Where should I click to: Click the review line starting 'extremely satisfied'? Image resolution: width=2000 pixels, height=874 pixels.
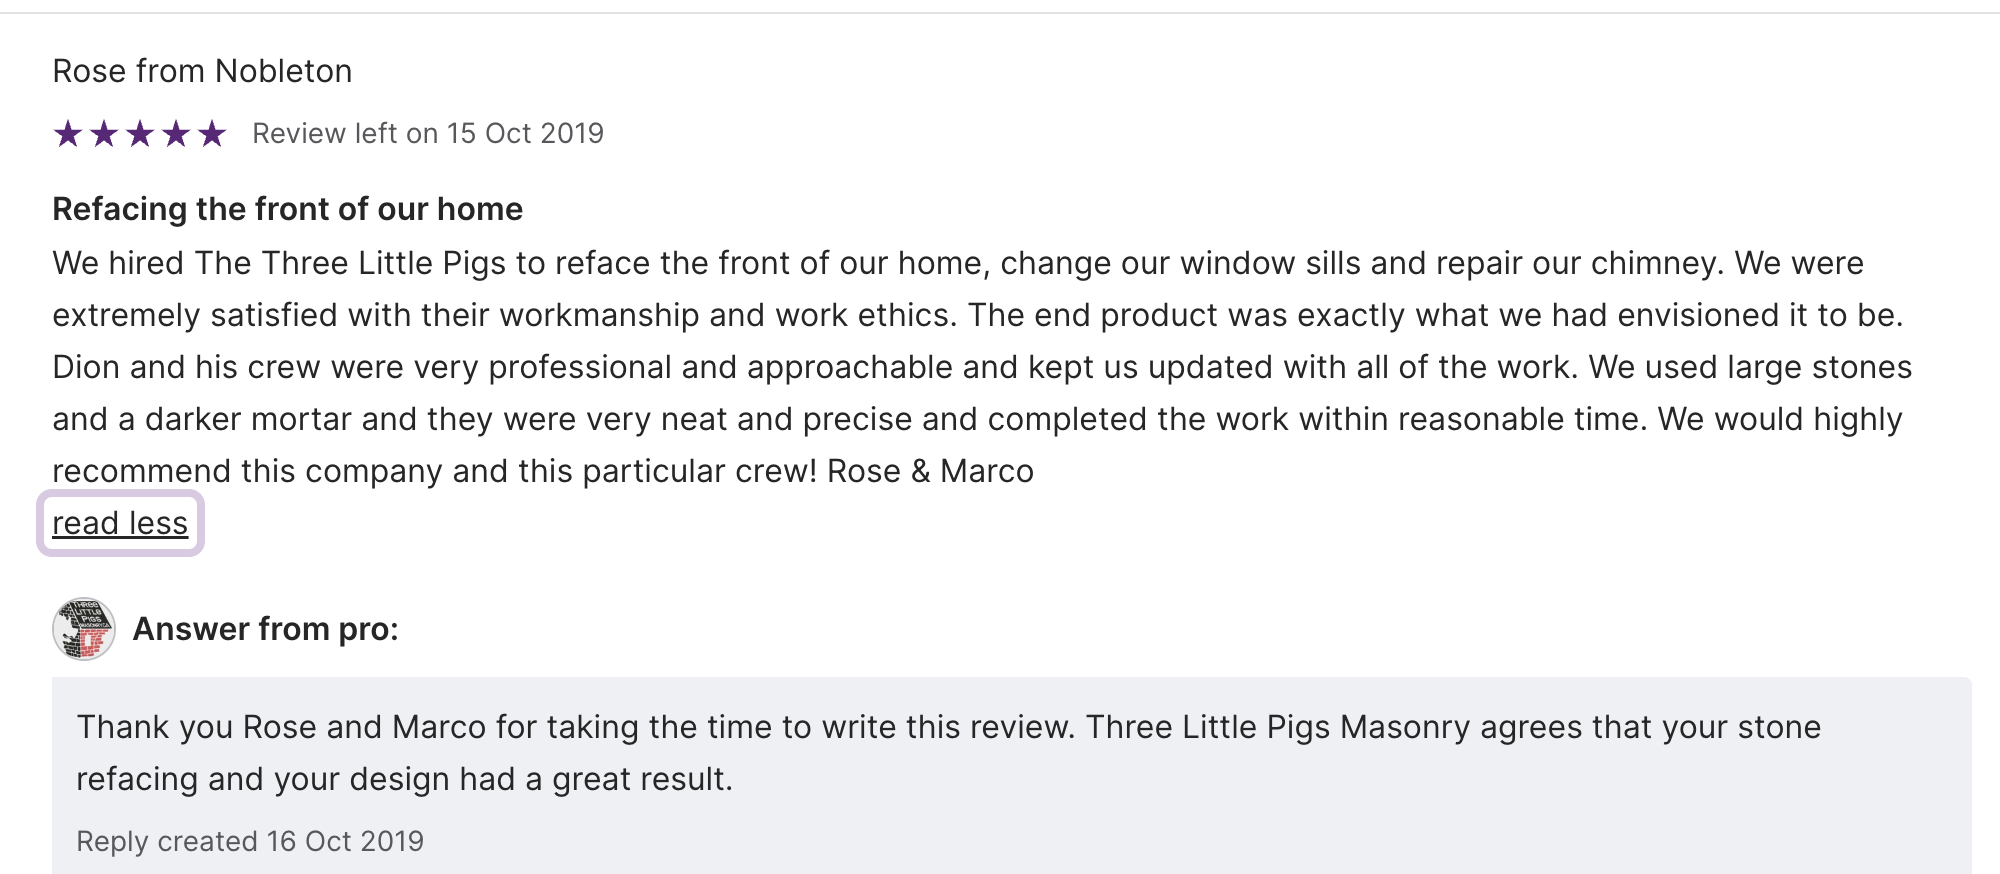tap(977, 315)
